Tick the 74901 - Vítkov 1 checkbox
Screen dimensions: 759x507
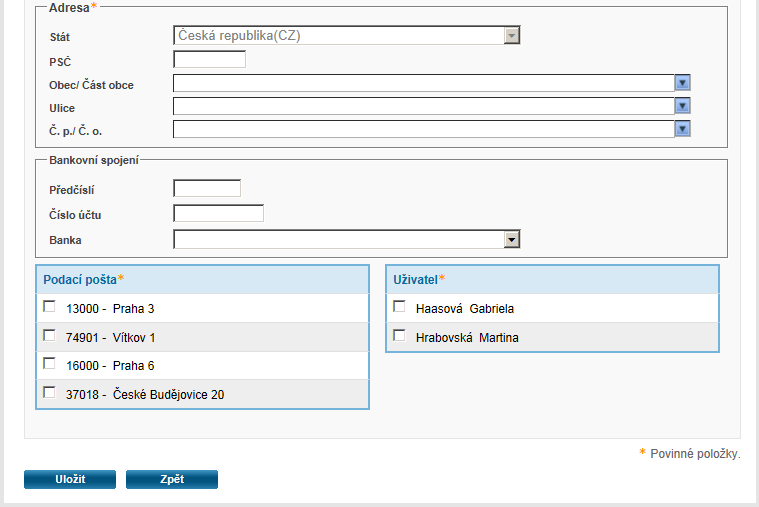49,336
